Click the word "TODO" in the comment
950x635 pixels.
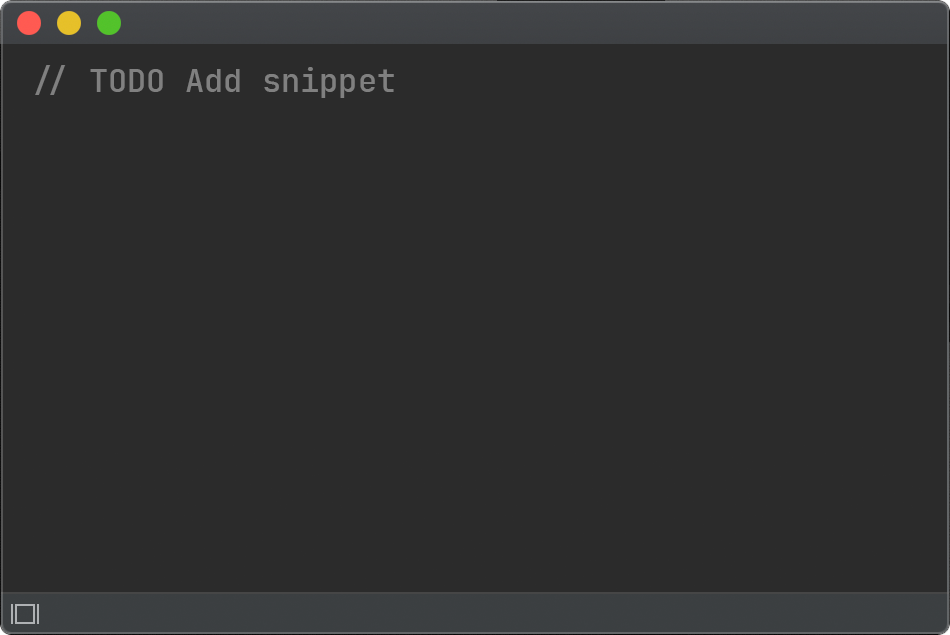coord(127,82)
